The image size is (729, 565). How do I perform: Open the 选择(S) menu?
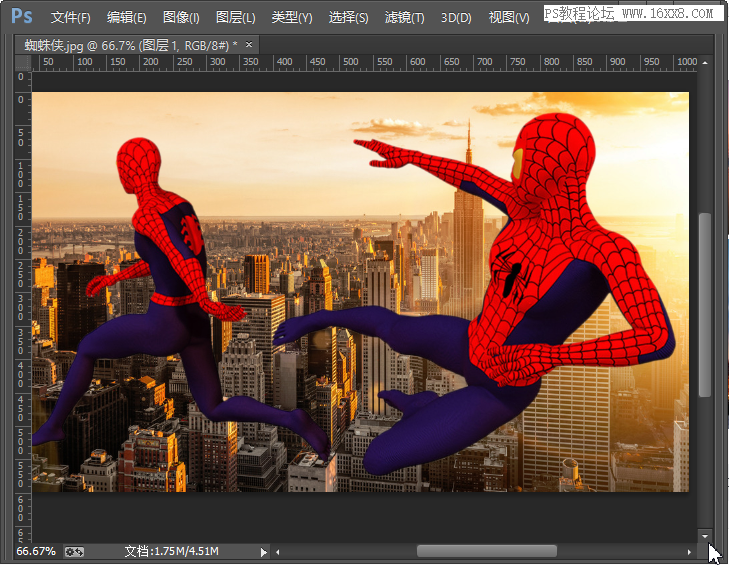[x=349, y=18]
